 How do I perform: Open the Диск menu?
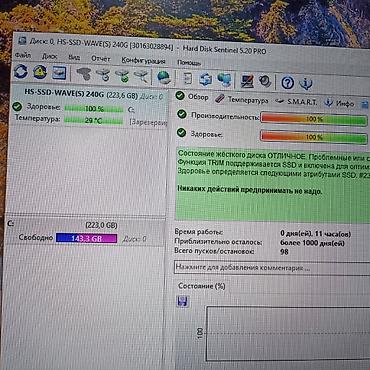(x=50, y=56)
